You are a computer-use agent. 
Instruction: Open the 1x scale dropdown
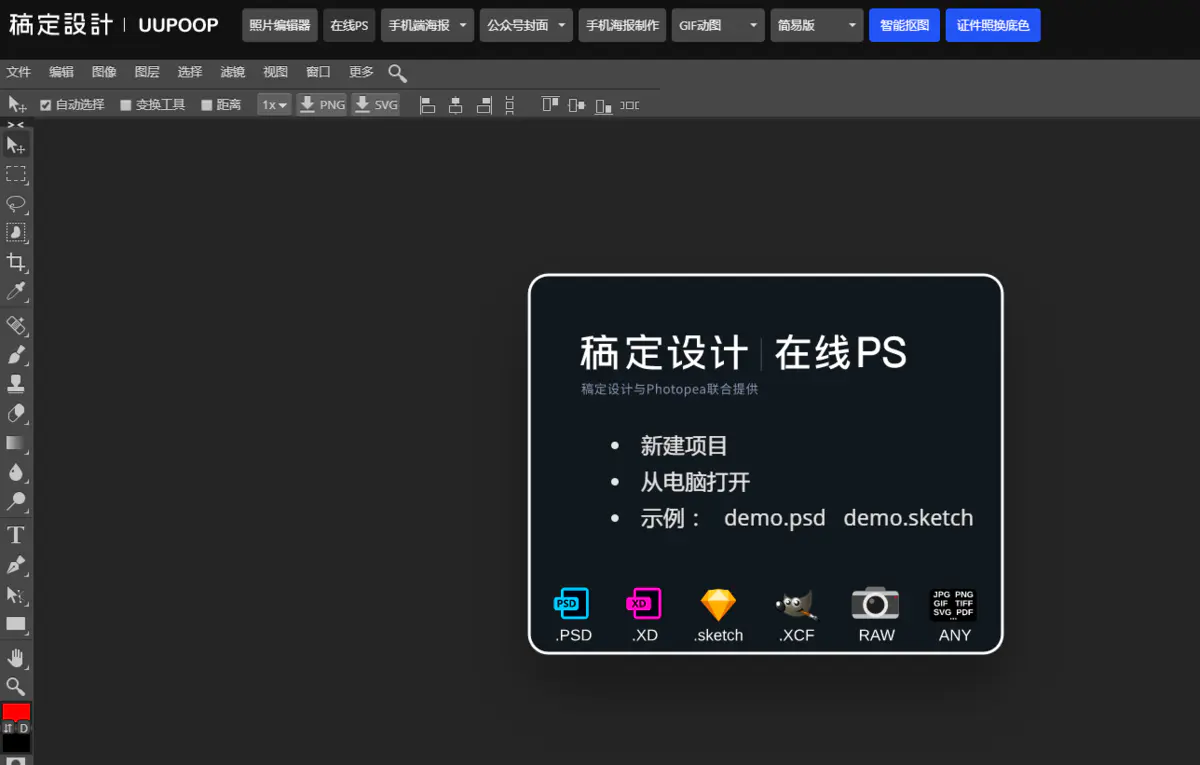pos(274,104)
